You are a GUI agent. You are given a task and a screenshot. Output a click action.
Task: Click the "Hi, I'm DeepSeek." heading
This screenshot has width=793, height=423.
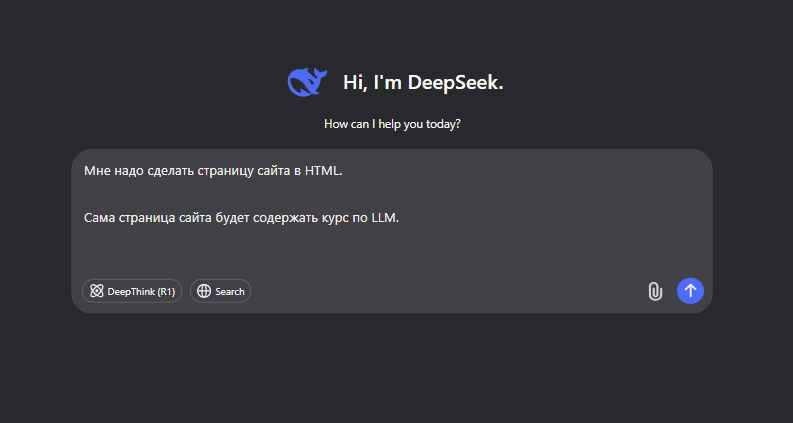[x=423, y=82]
